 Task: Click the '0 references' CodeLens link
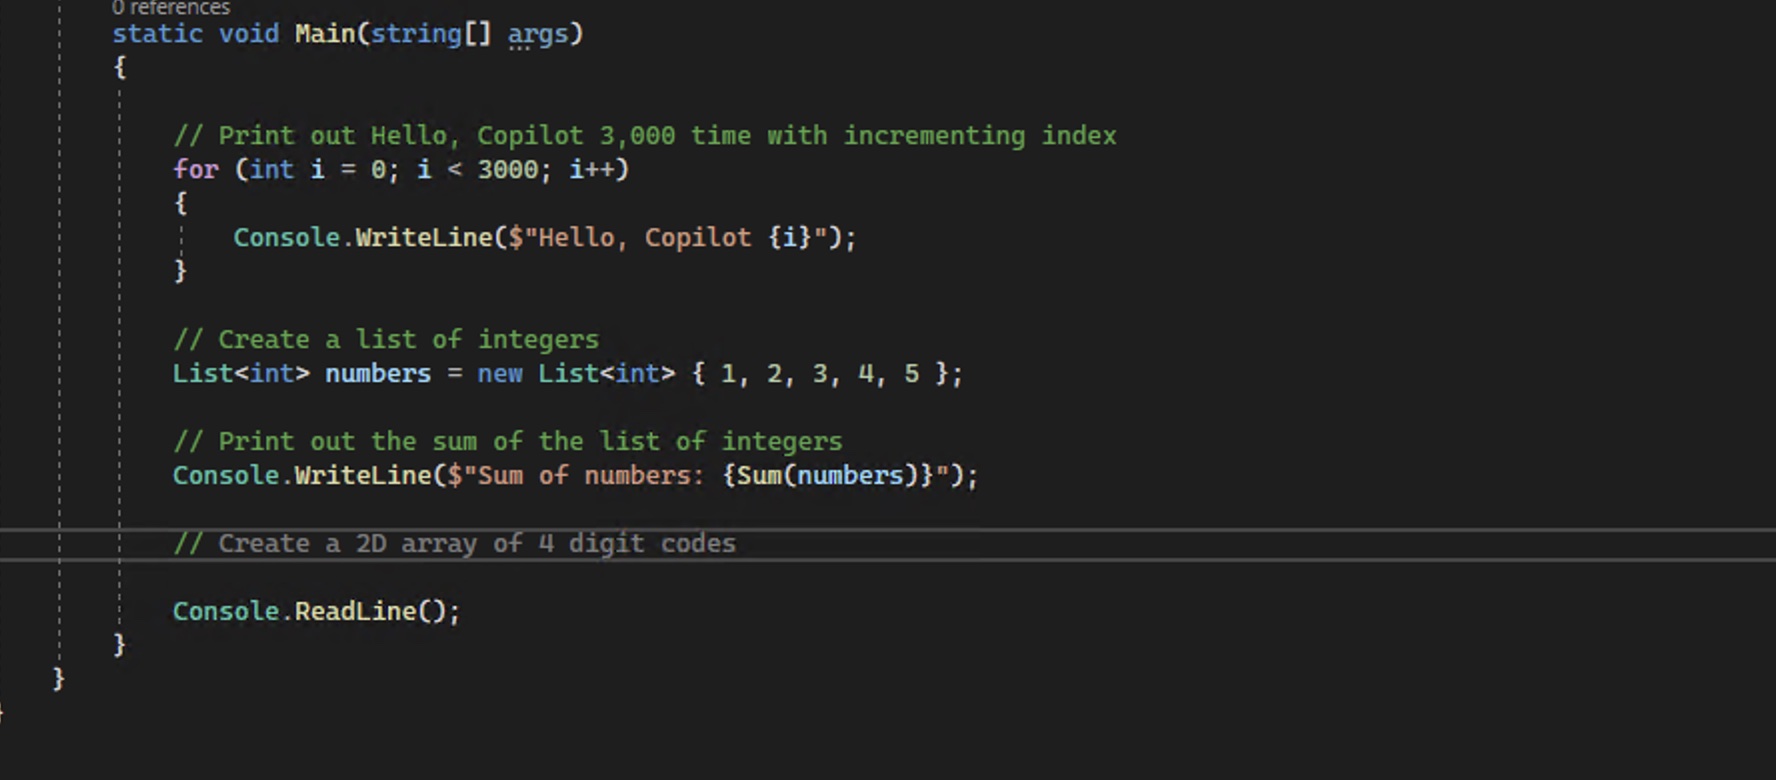[171, 8]
